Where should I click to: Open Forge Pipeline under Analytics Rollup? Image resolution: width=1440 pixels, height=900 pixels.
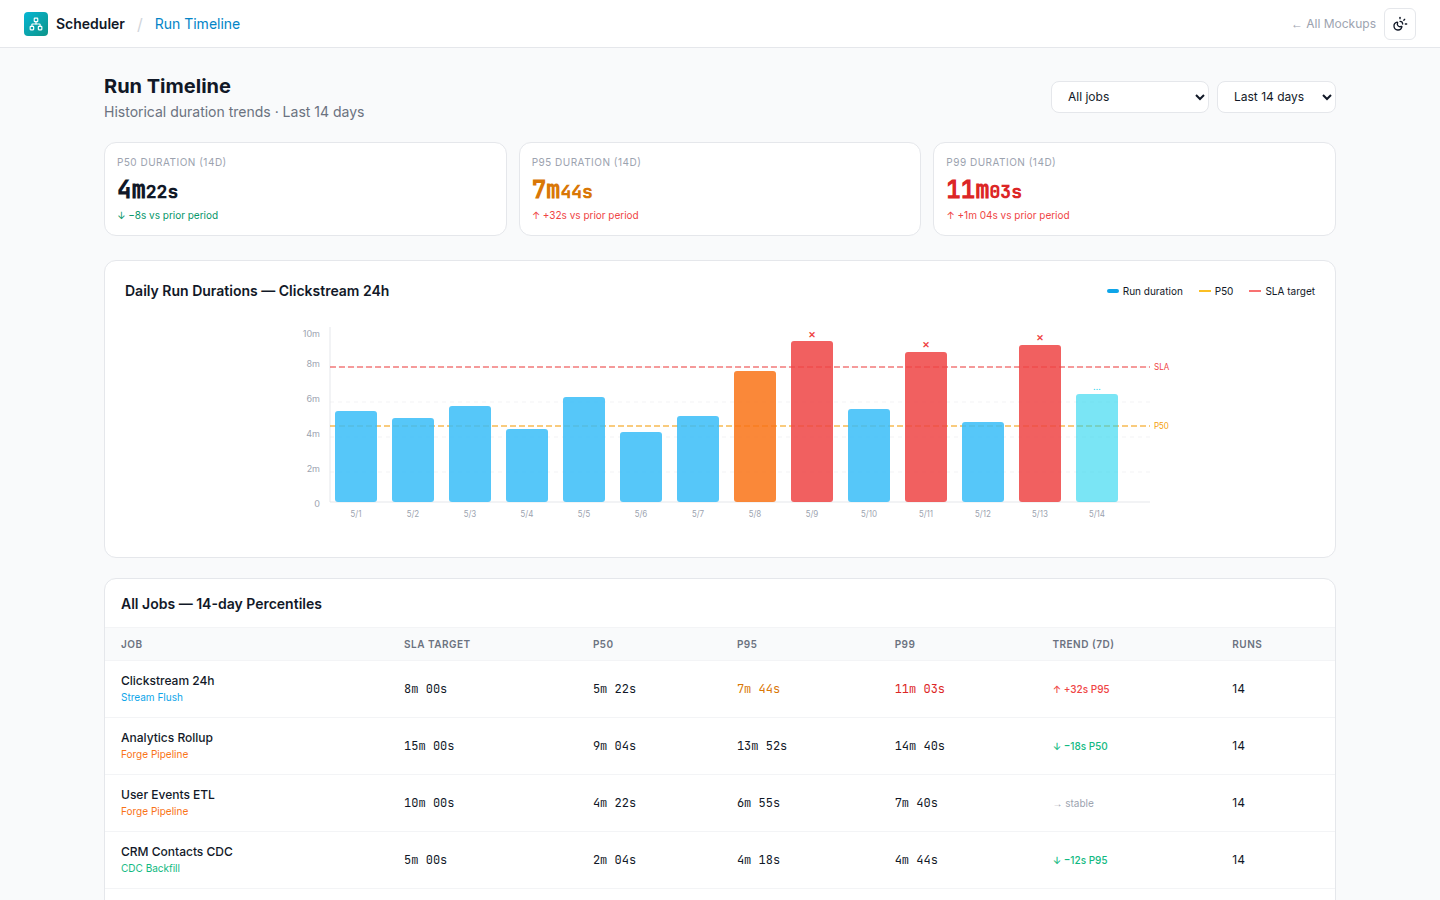click(154, 755)
